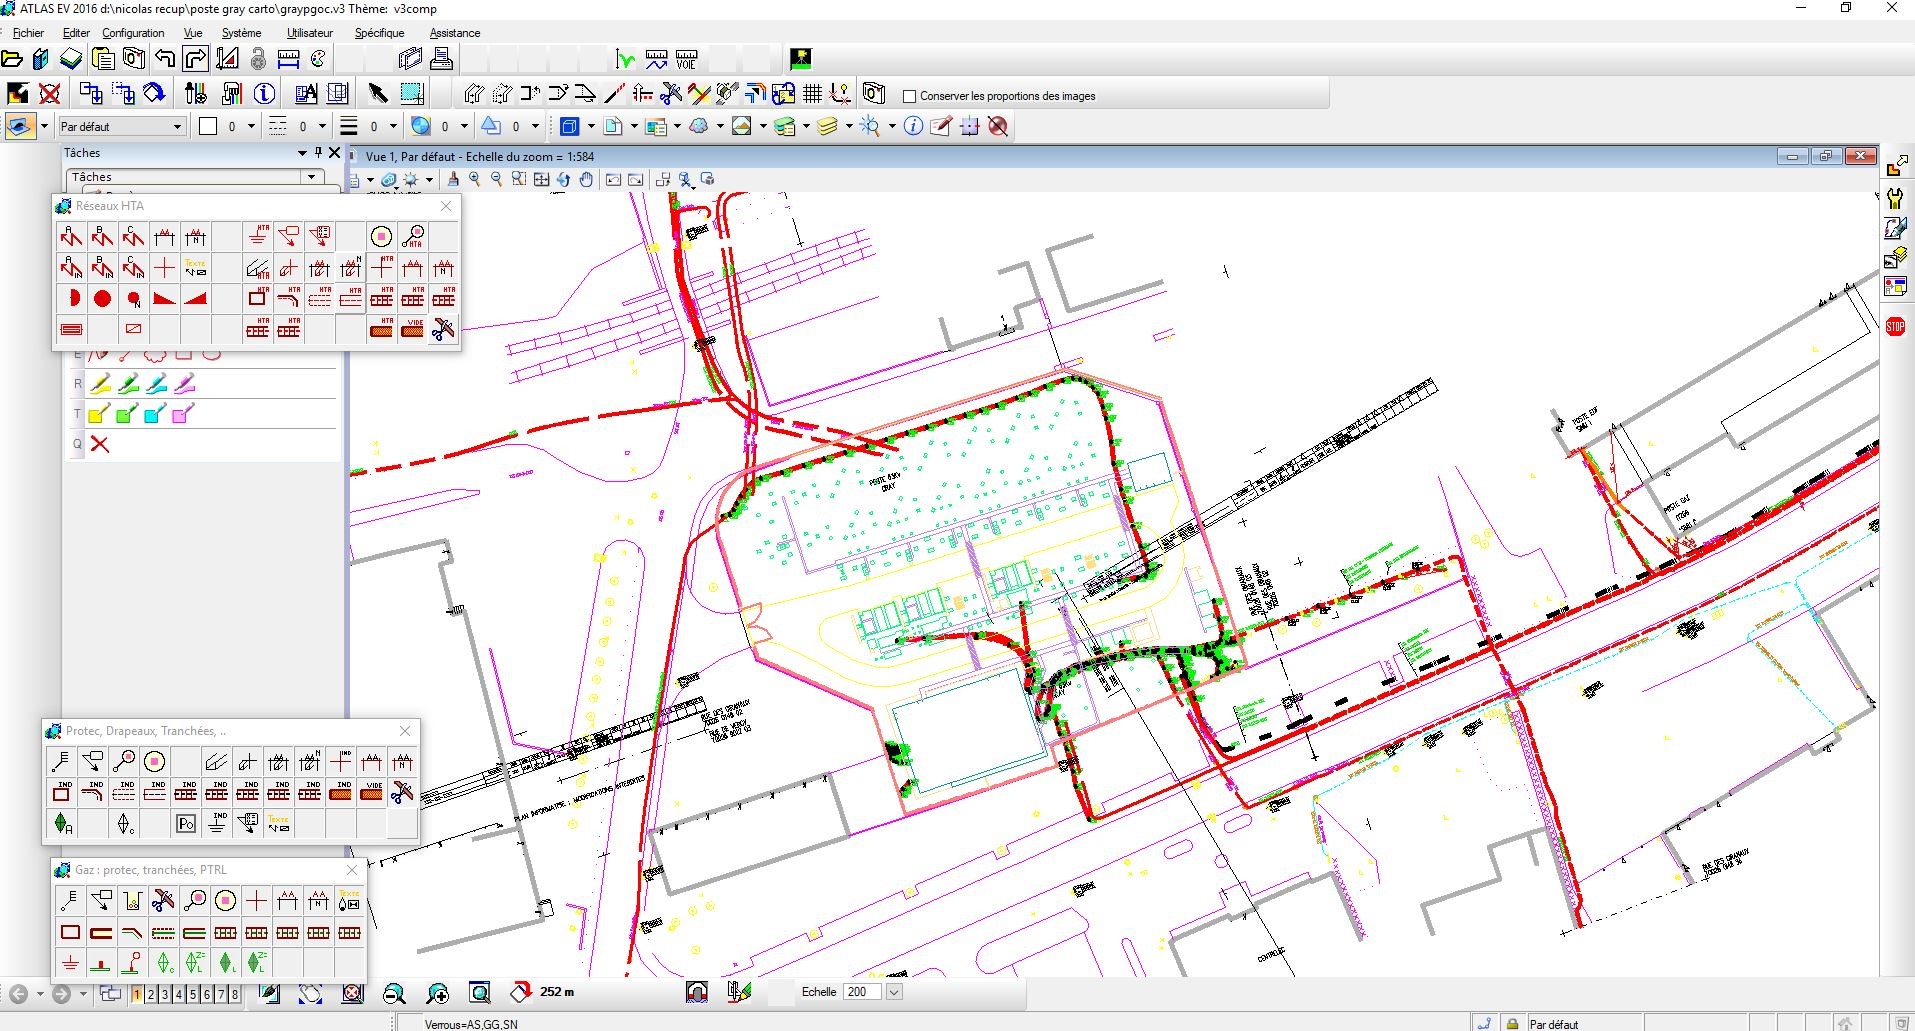Click the pan hand tool in view toolbar
Viewport: 1915px width, 1031px height.
586,180
